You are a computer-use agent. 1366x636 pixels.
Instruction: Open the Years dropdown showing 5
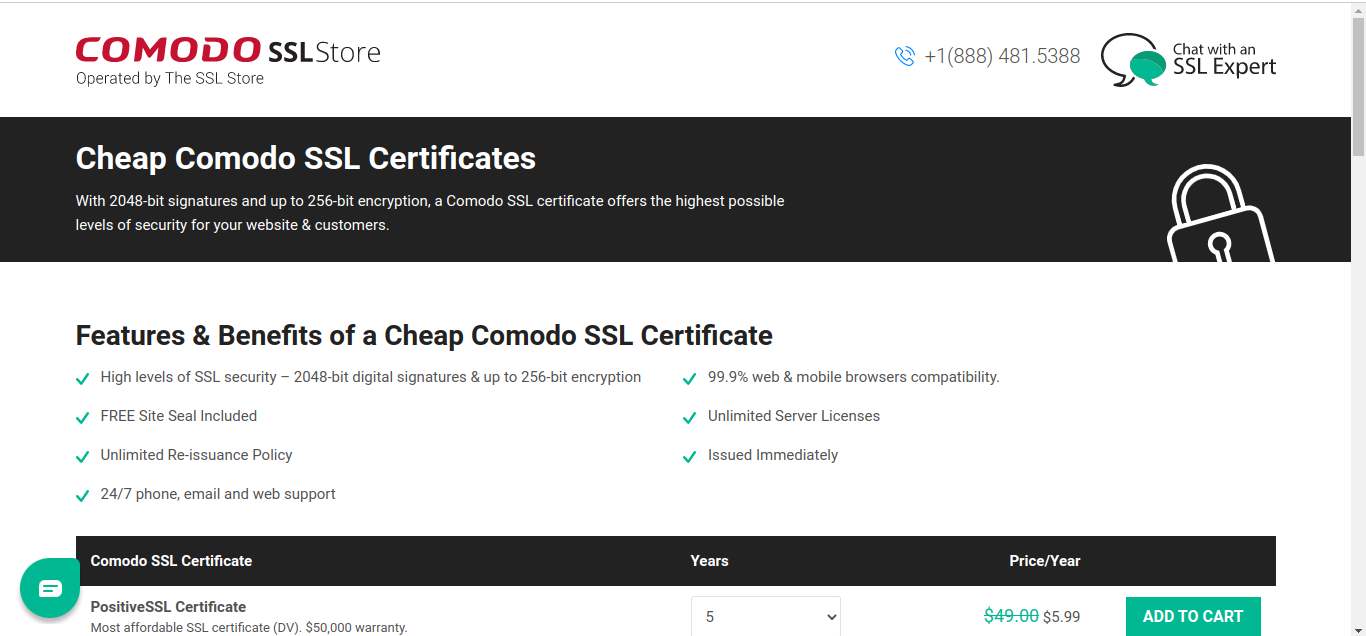click(x=766, y=616)
